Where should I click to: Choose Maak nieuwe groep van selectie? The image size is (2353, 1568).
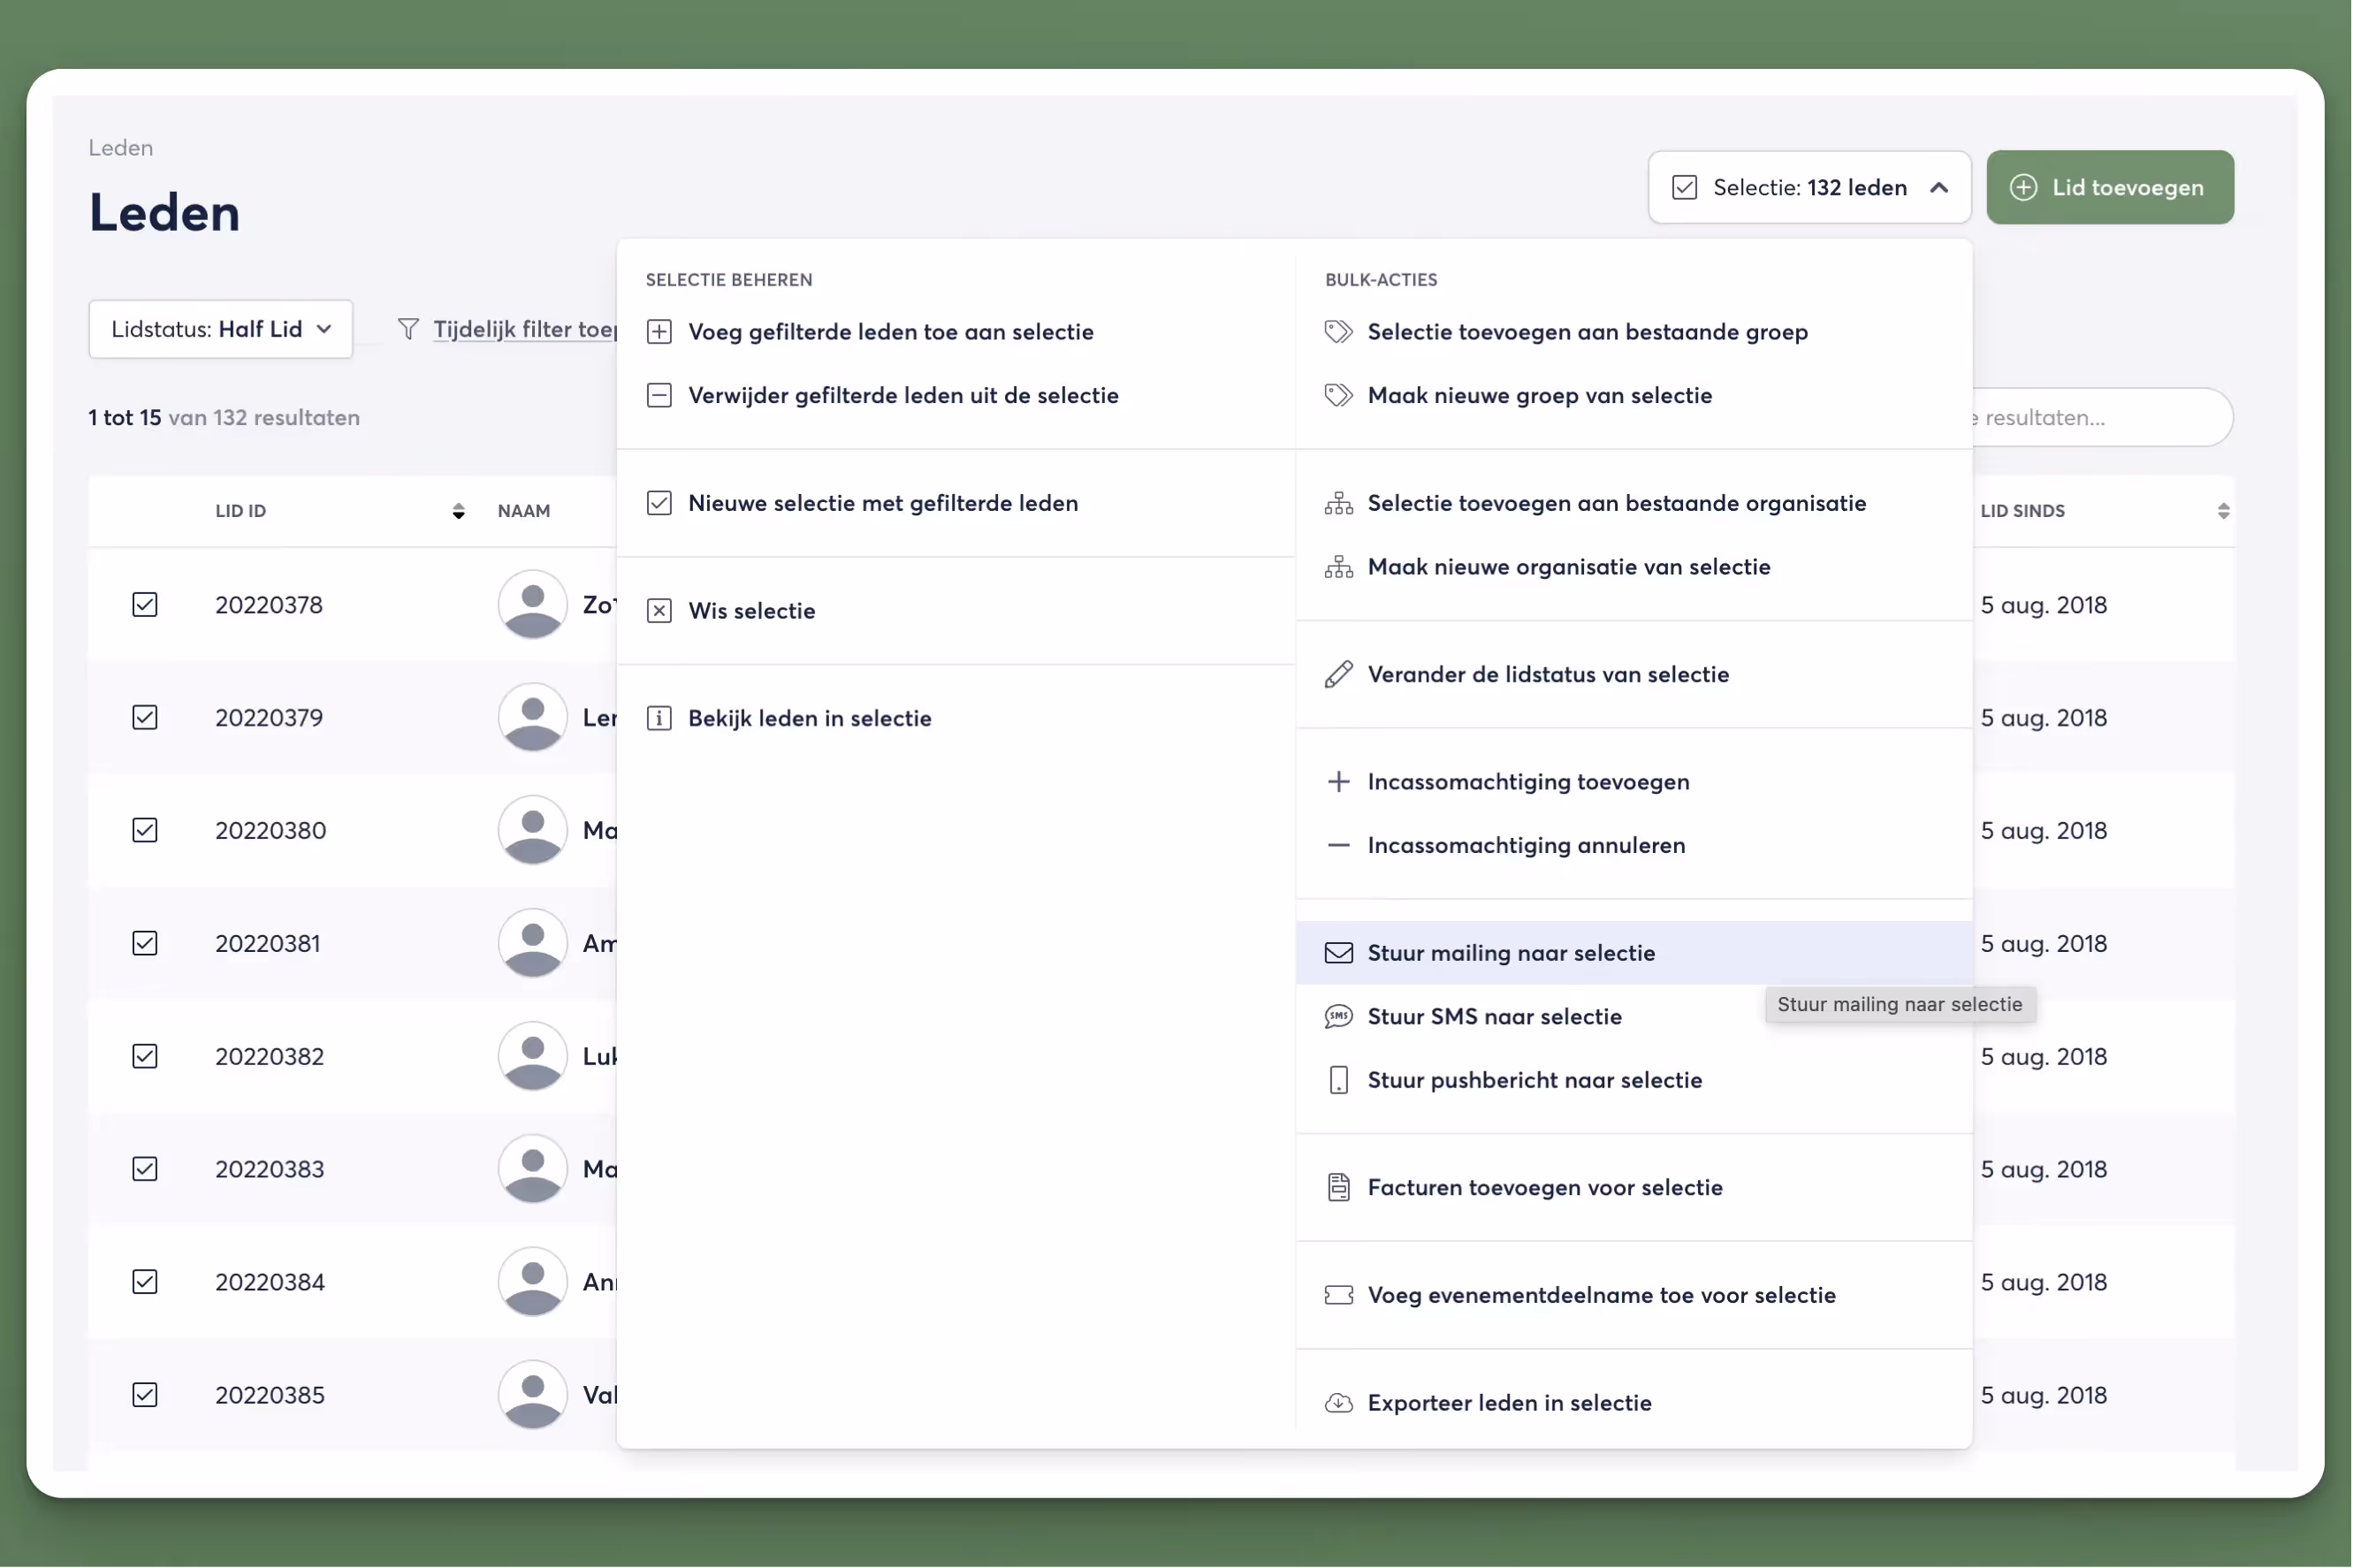(1539, 396)
